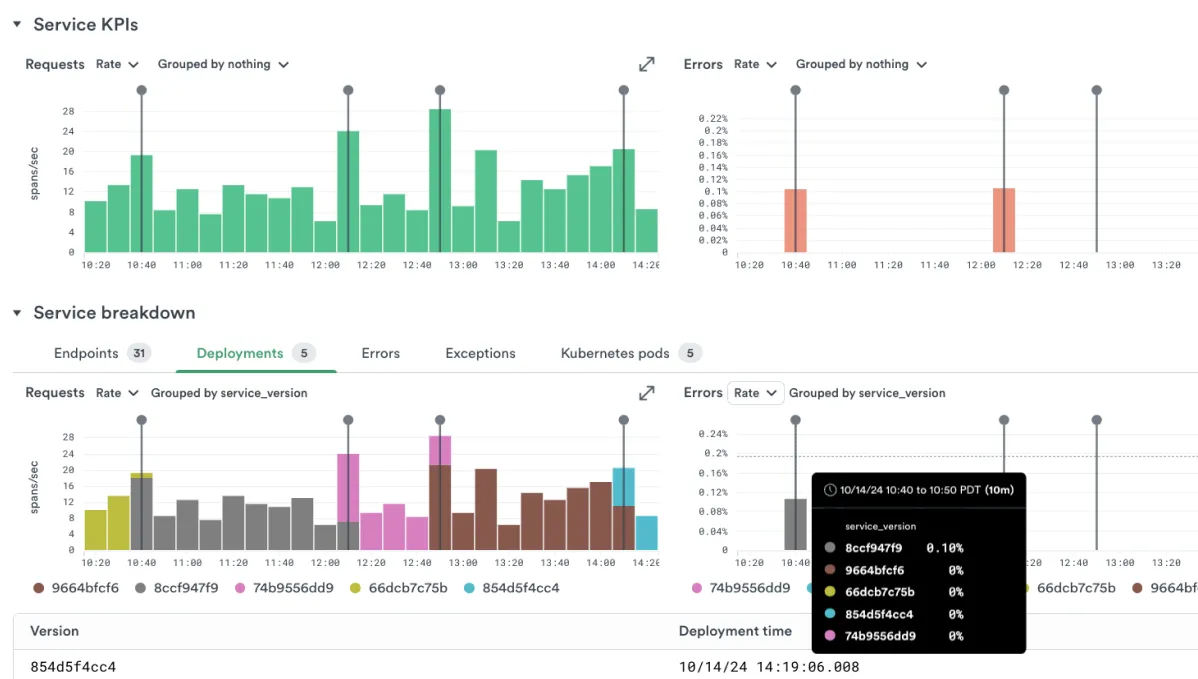This screenshot has width=1198, height=679.
Task: Toggle 74b9556dd9 series in Errors legend
Action: tap(740, 588)
